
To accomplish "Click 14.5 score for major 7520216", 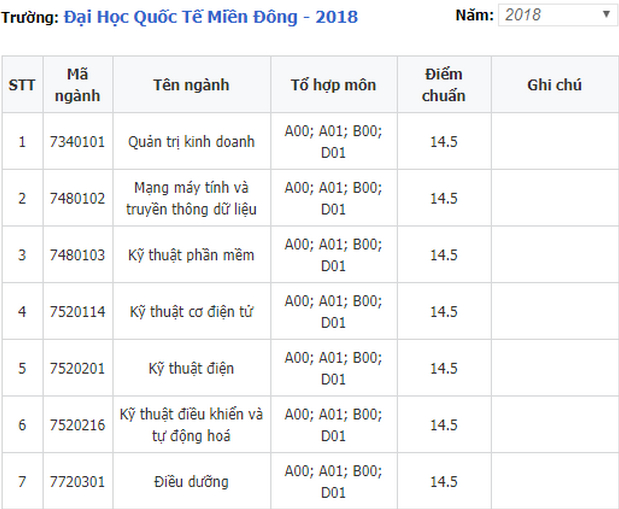I will (444, 425).
